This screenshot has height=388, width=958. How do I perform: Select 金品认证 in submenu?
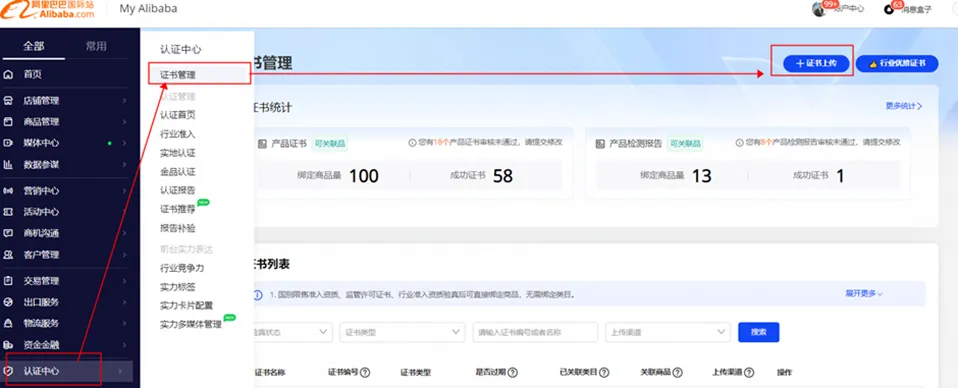tap(178, 172)
